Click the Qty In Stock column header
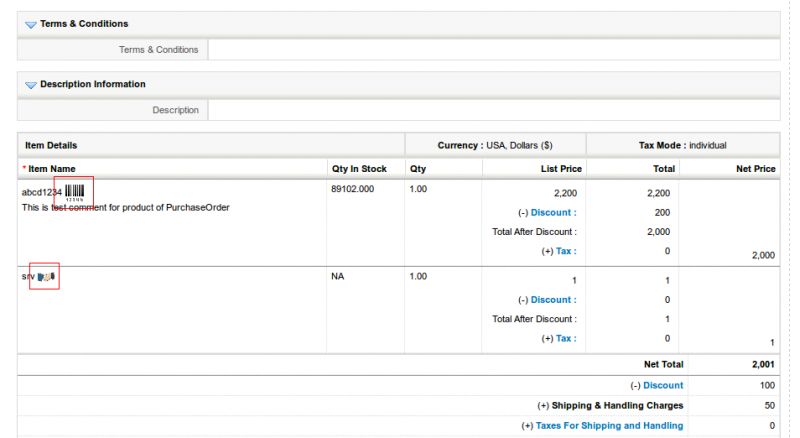This screenshot has height=438, width=800. [358, 169]
